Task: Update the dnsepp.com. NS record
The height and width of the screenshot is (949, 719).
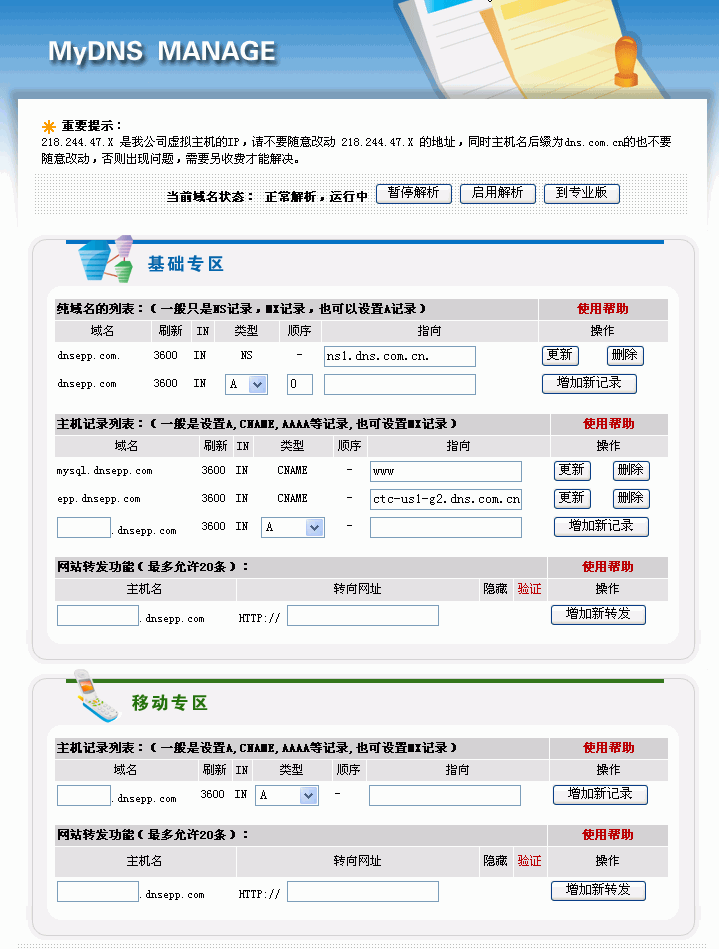Action: [x=560, y=355]
